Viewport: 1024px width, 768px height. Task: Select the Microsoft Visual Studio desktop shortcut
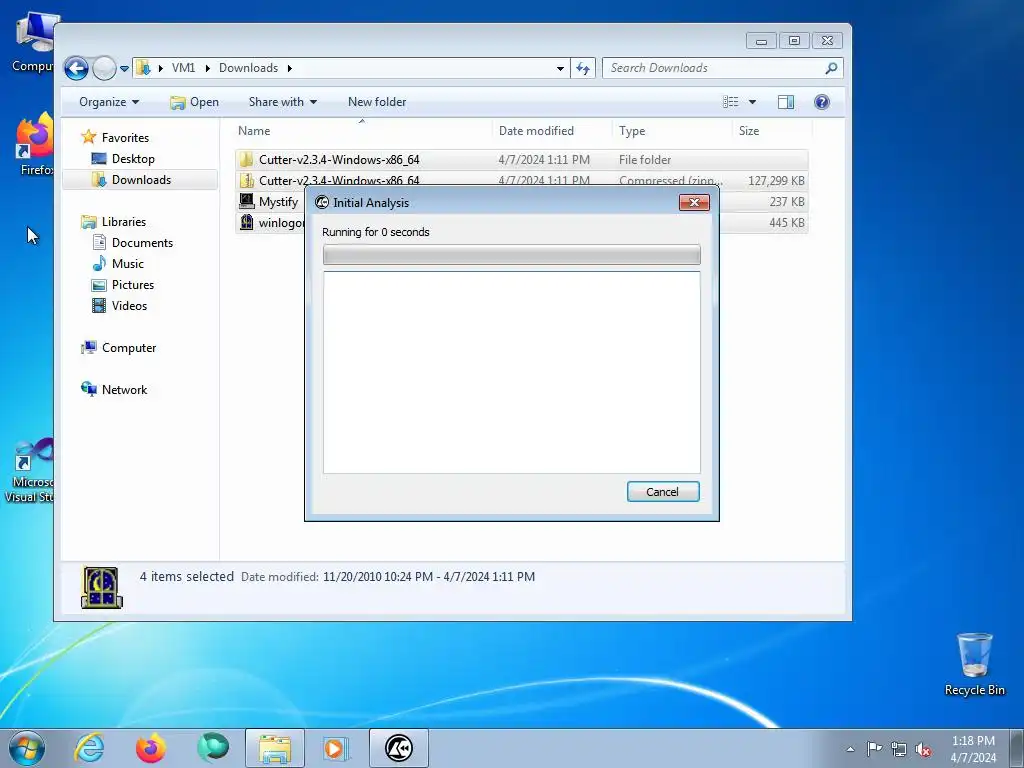coord(29,472)
